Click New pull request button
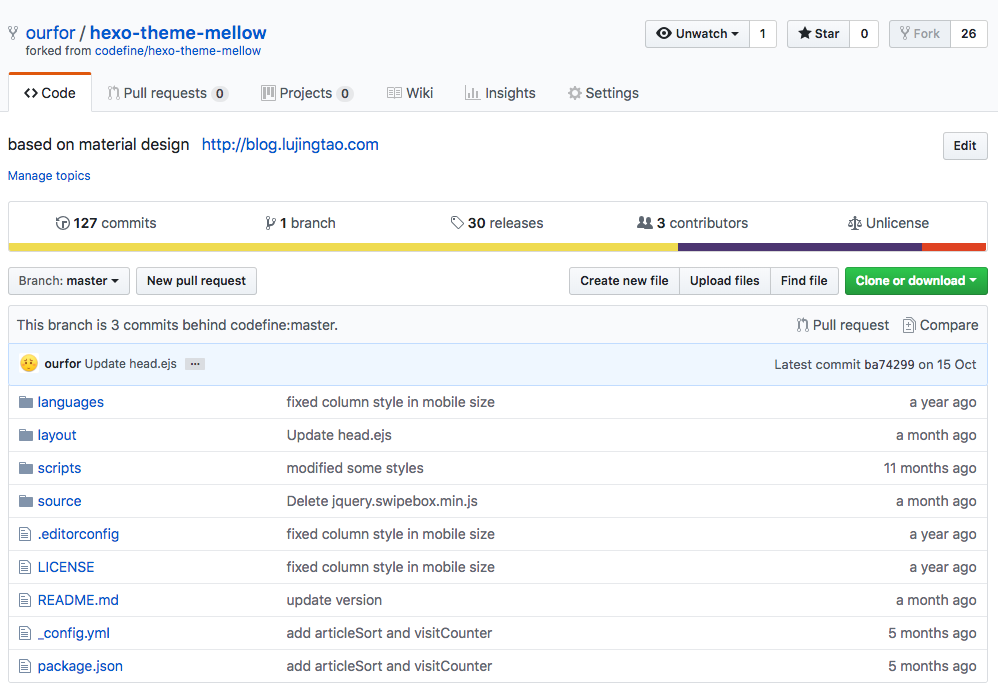Screen dimensions: 998x690 (x=196, y=281)
